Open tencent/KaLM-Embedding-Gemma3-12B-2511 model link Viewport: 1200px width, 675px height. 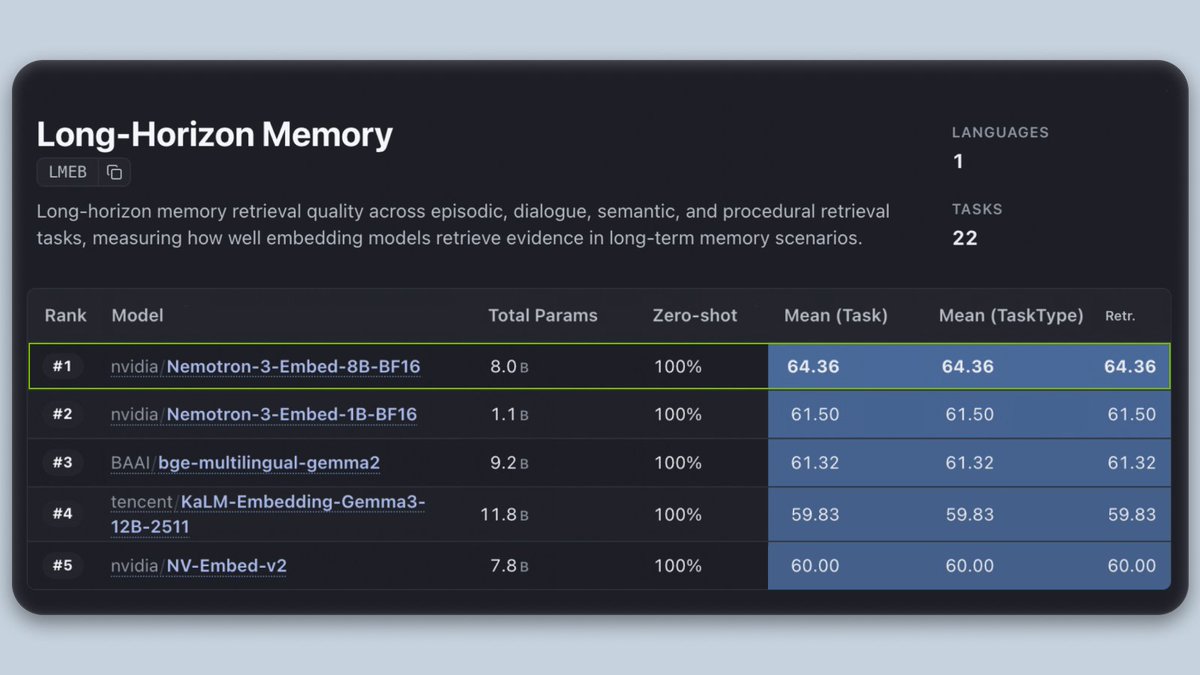(x=268, y=514)
